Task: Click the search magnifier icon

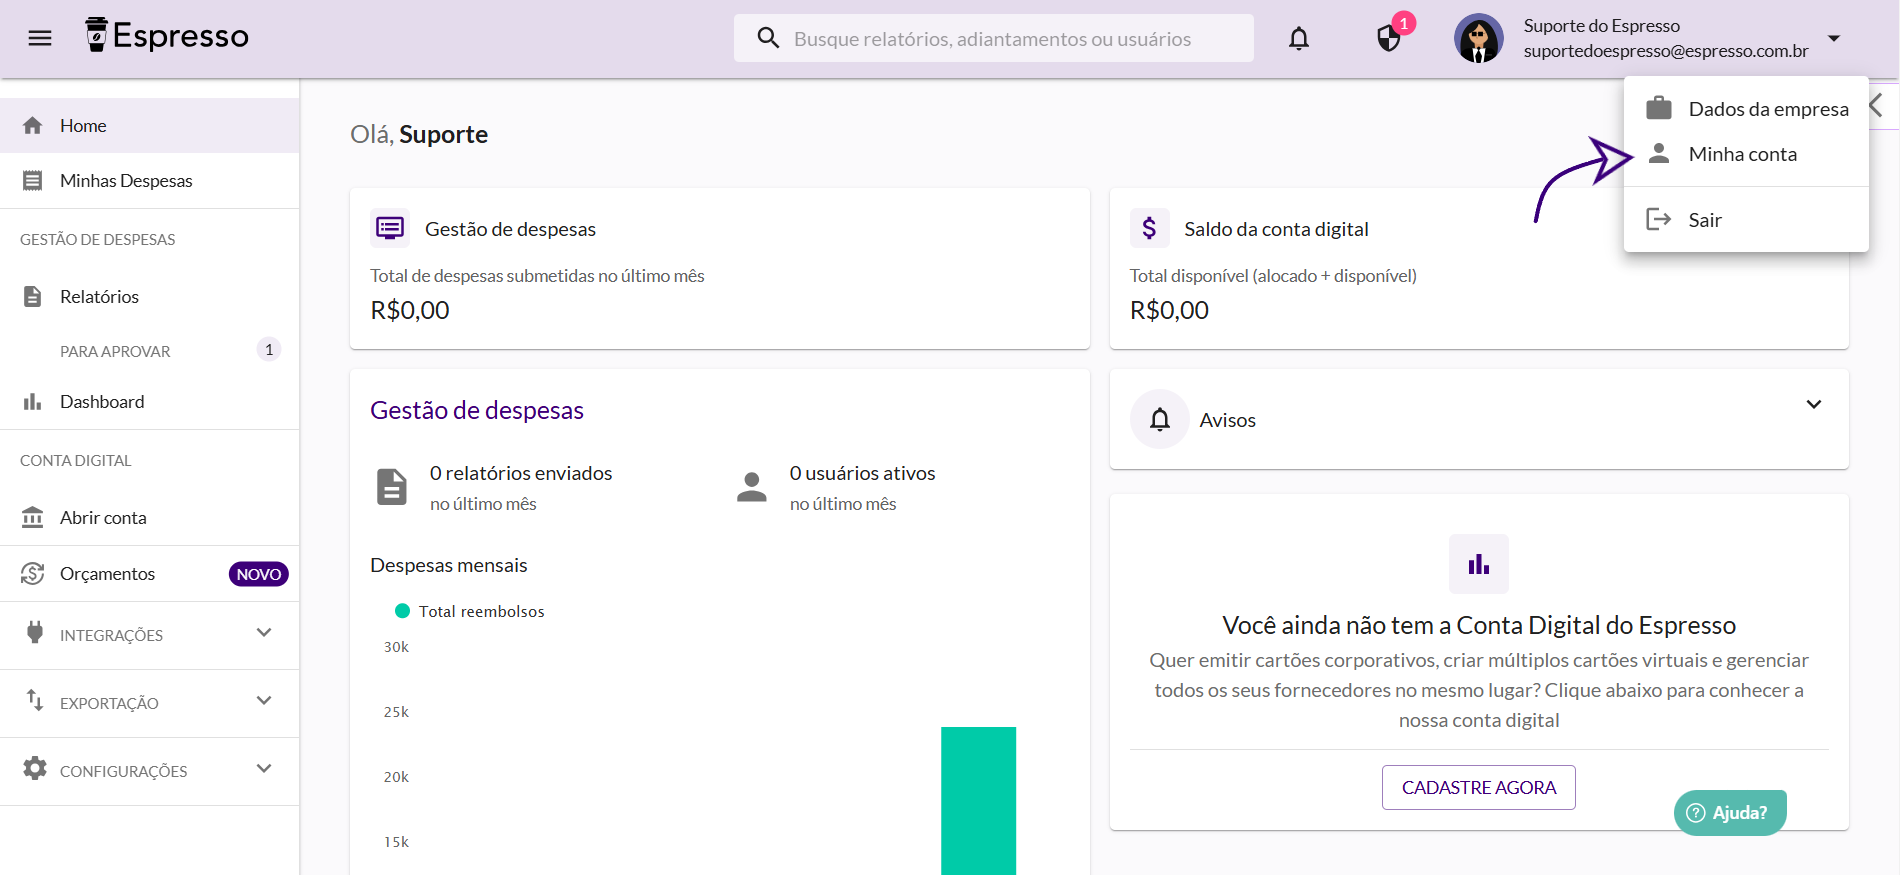Action: click(x=768, y=38)
